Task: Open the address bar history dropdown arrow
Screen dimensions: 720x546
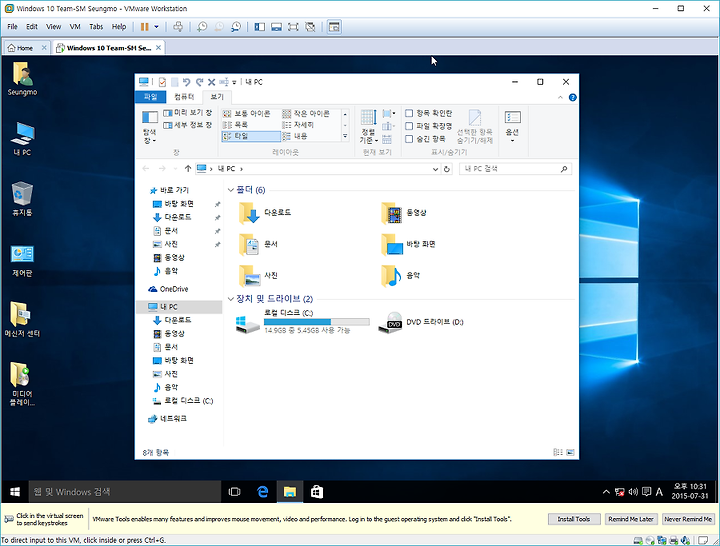Action: [x=435, y=169]
